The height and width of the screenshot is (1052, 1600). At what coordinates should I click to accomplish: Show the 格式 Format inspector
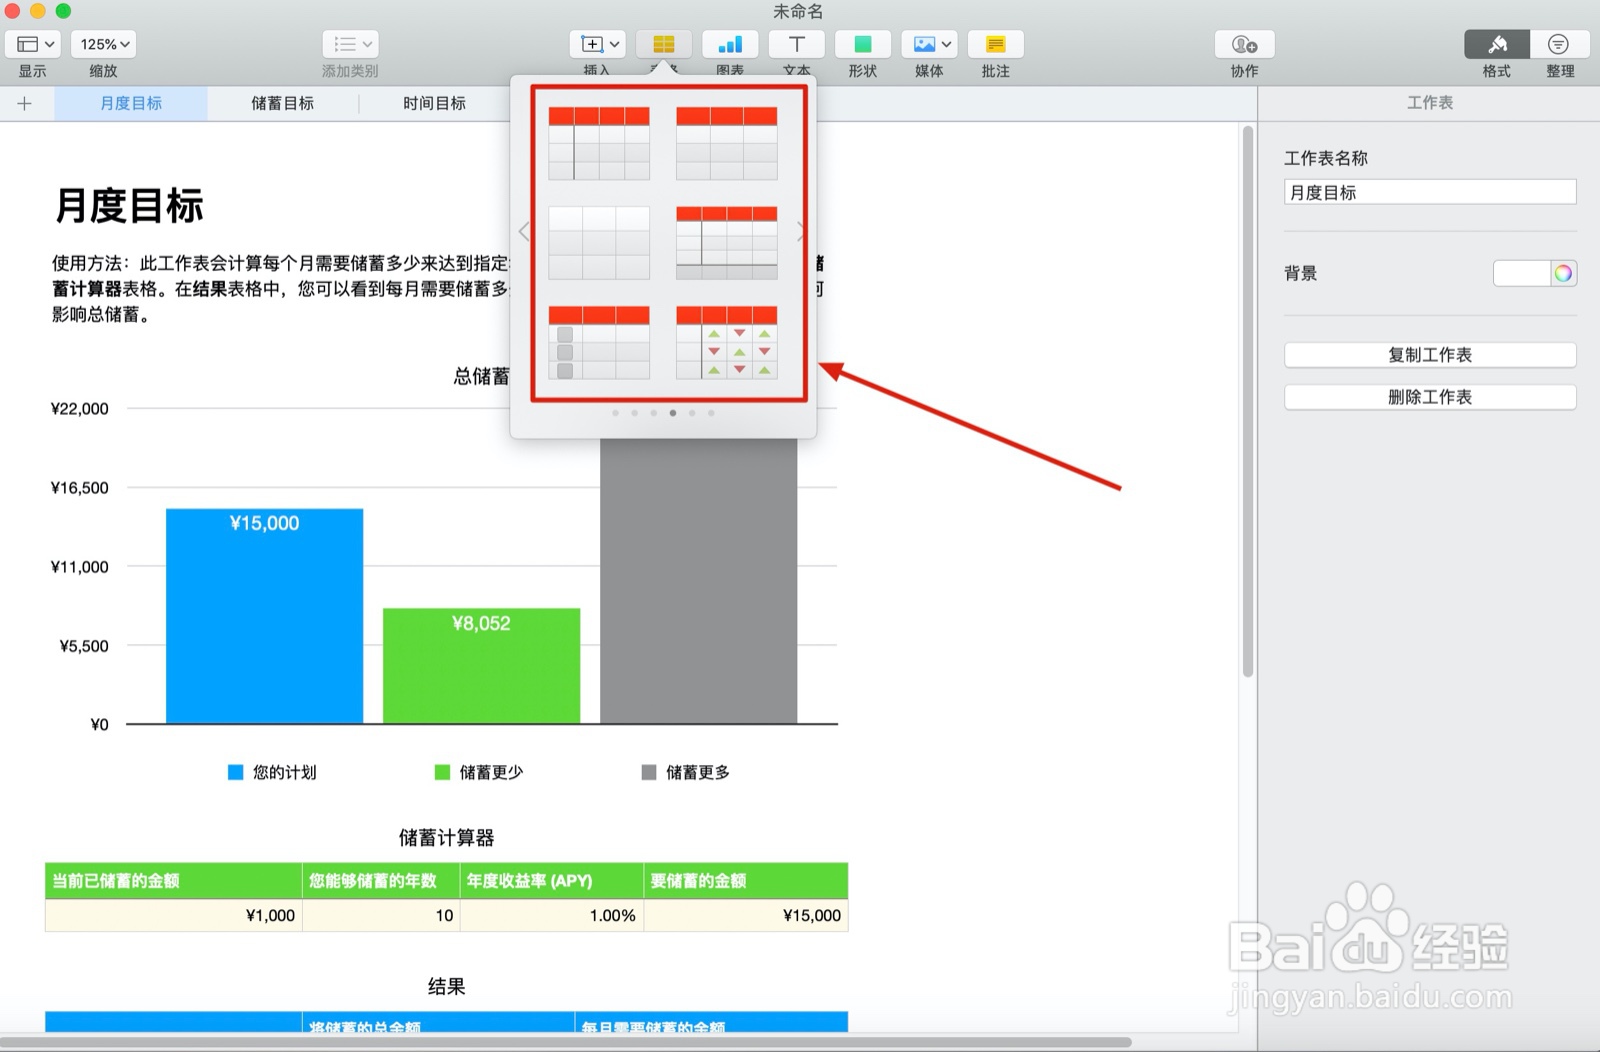[x=1496, y=44]
